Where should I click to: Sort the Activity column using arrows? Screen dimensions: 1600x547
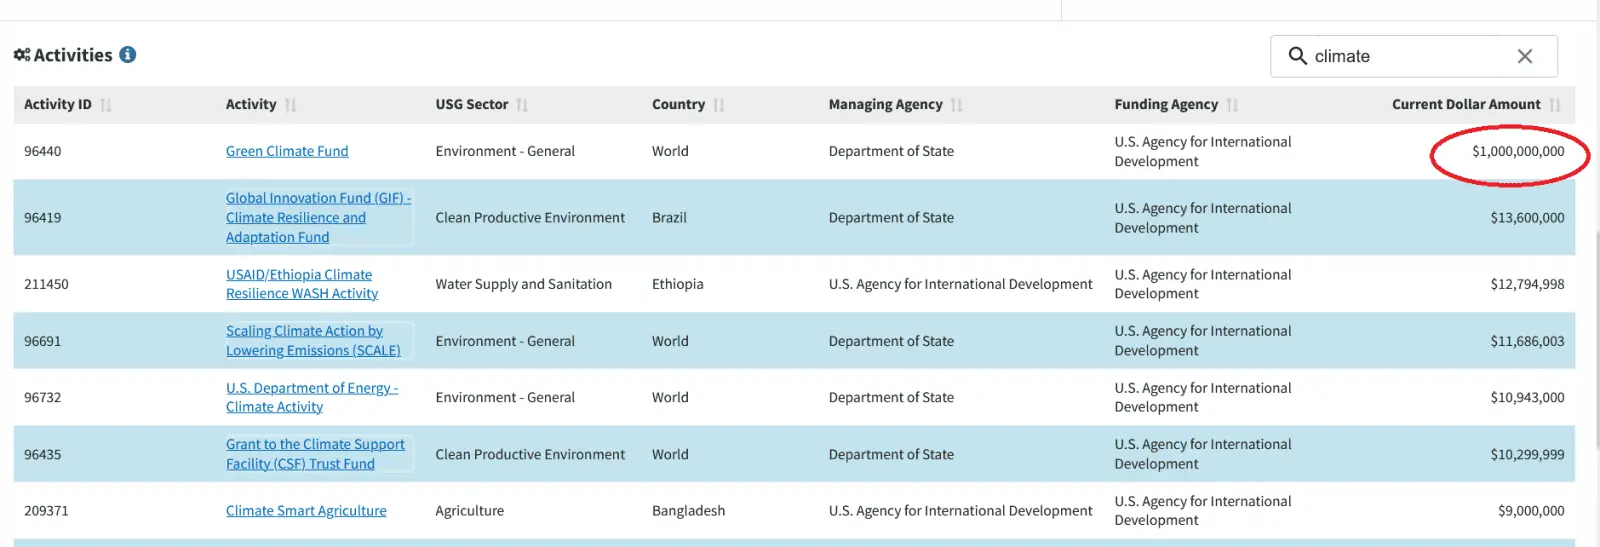coord(291,105)
